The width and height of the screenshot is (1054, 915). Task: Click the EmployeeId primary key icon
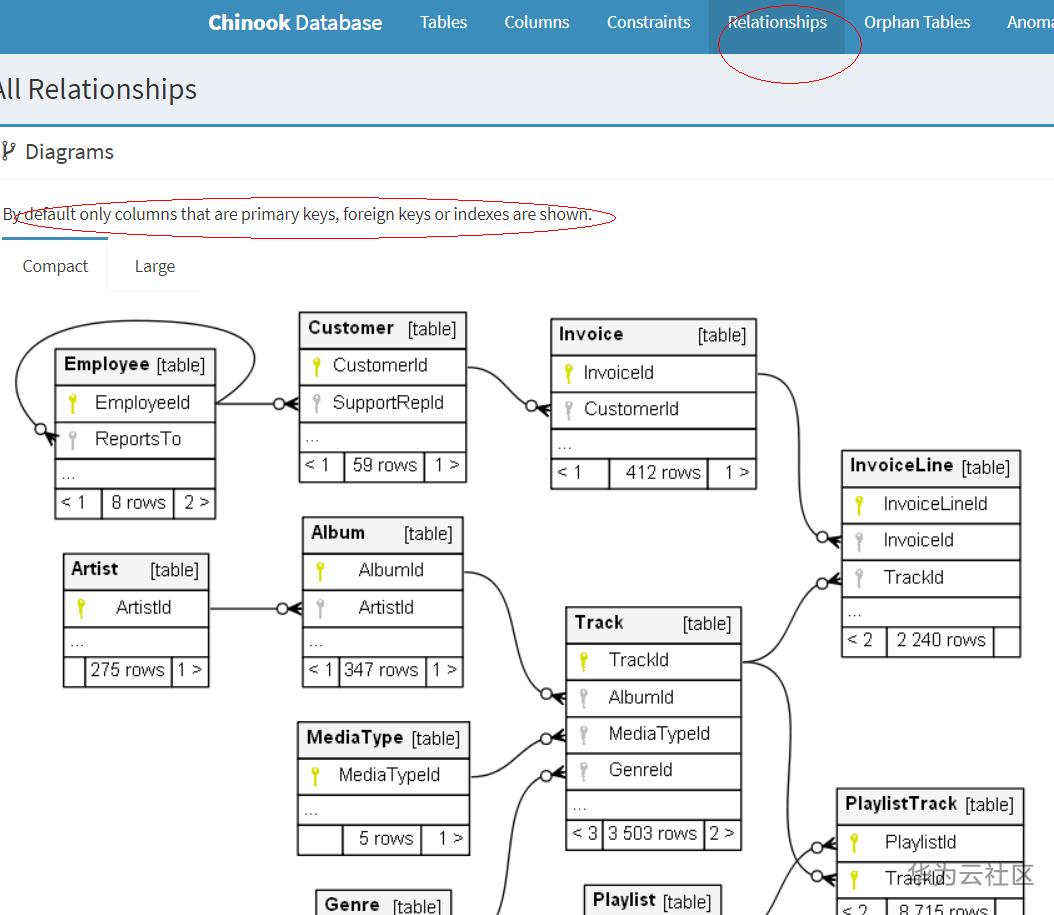pyautogui.click(x=73, y=403)
